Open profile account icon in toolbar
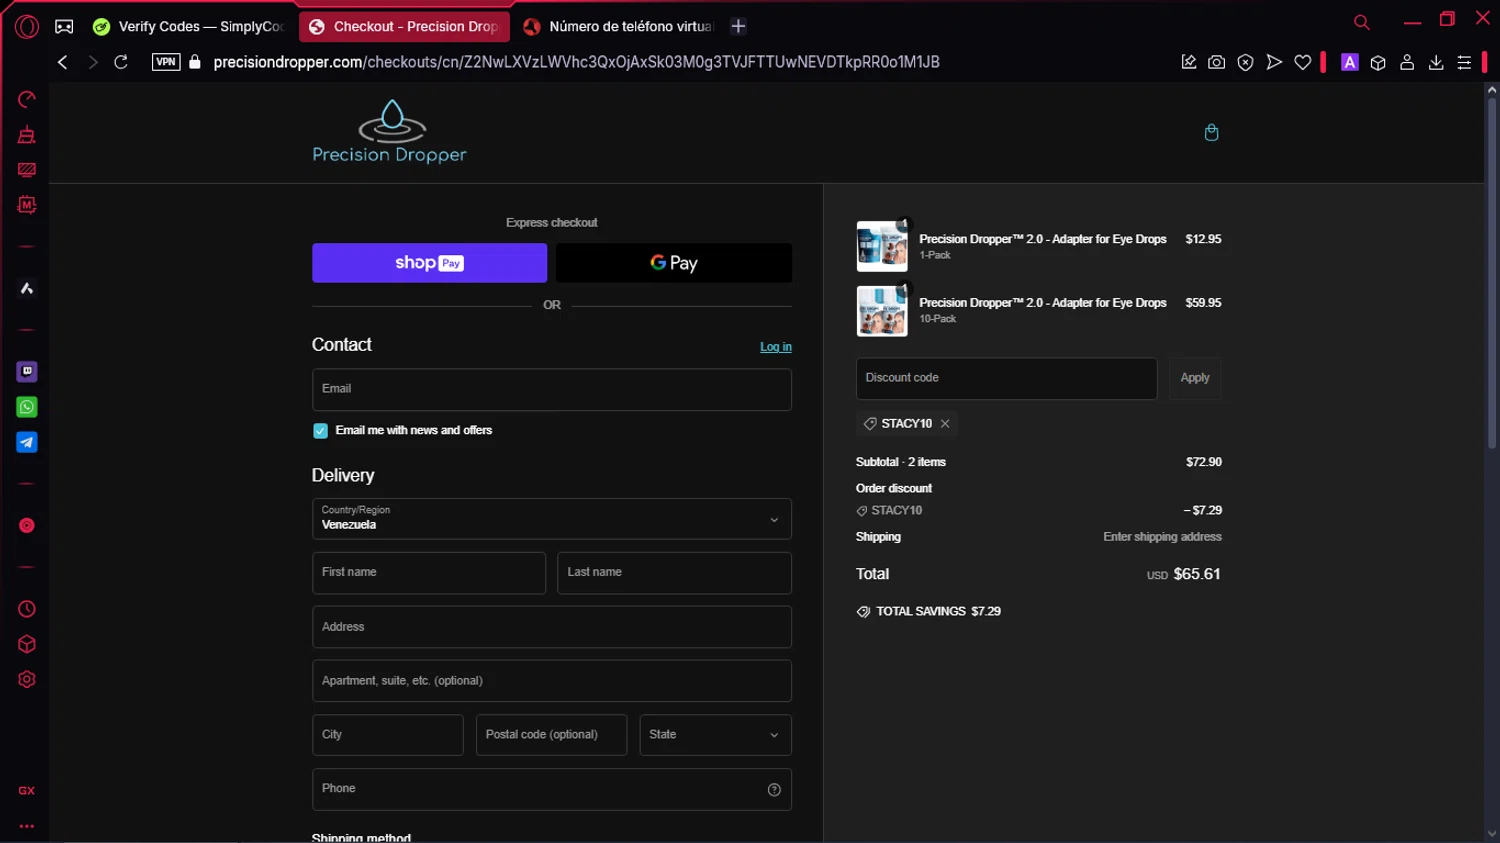Screen dimensions: 1500x843 [x=1407, y=62]
